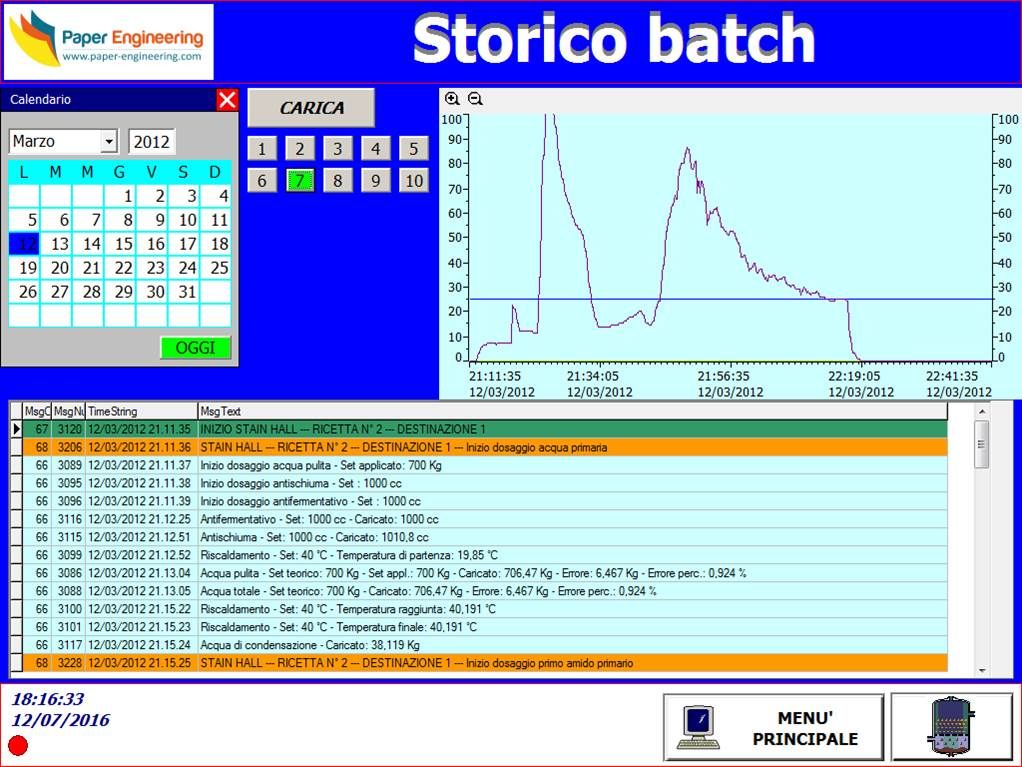Open the tank plant view icon
This screenshot has width=1022, height=767.
(951, 725)
